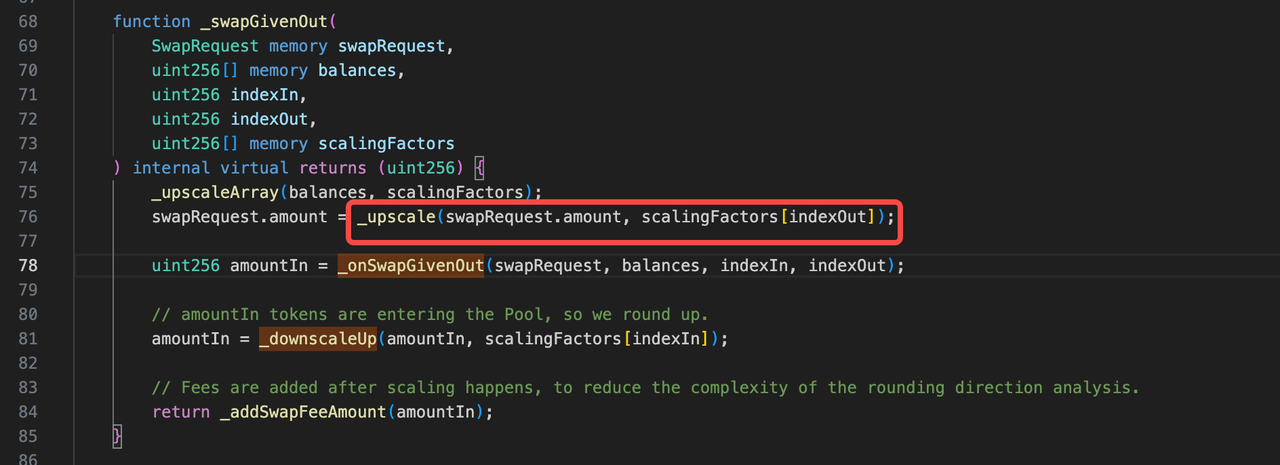Click the highlighted _upscale function call
Image resolution: width=1280 pixels, height=465 pixels.
click(x=395, y=217)
